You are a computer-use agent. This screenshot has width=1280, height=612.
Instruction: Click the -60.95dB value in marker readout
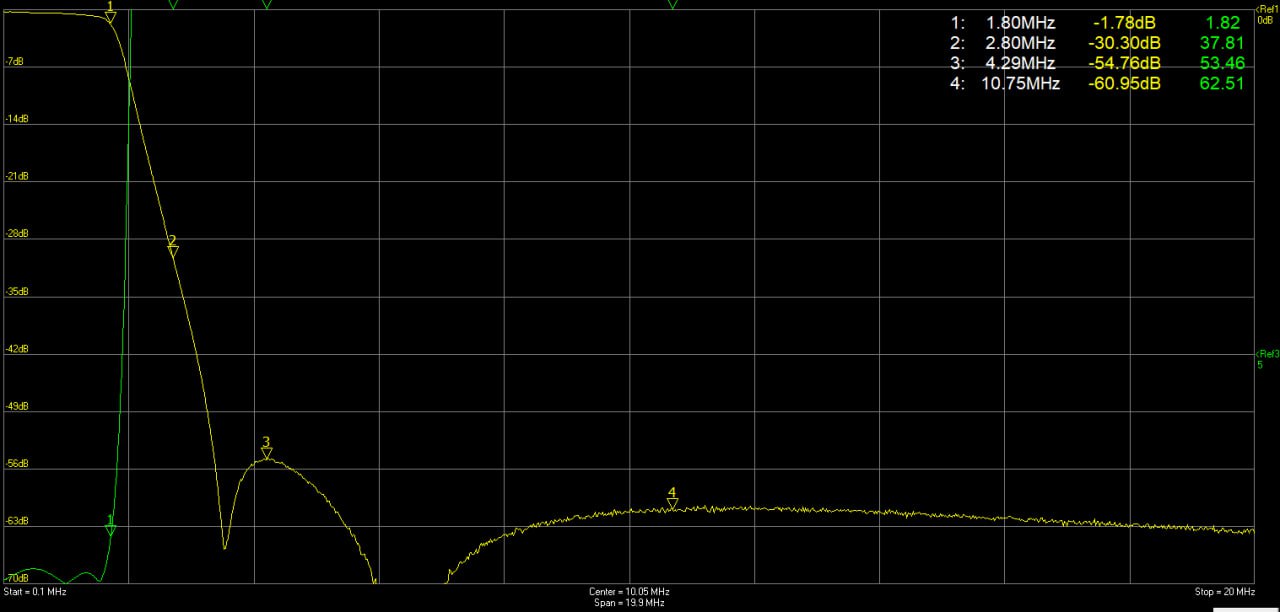(x=1124, y=83)
